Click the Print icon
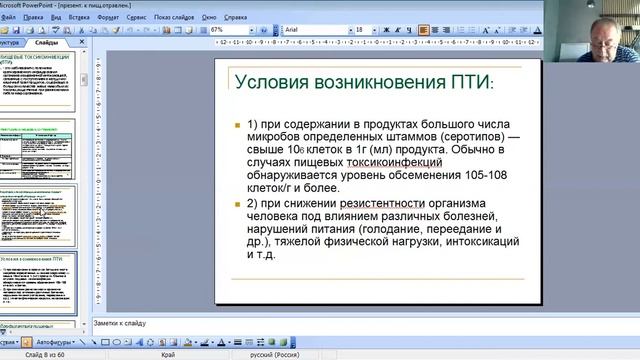This screenshot has width=640, height=360. pos(30,30)
